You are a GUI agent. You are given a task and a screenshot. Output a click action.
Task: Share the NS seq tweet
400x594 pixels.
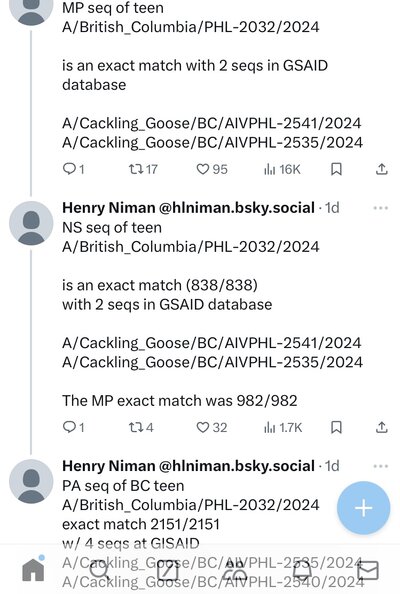point(381,427)
